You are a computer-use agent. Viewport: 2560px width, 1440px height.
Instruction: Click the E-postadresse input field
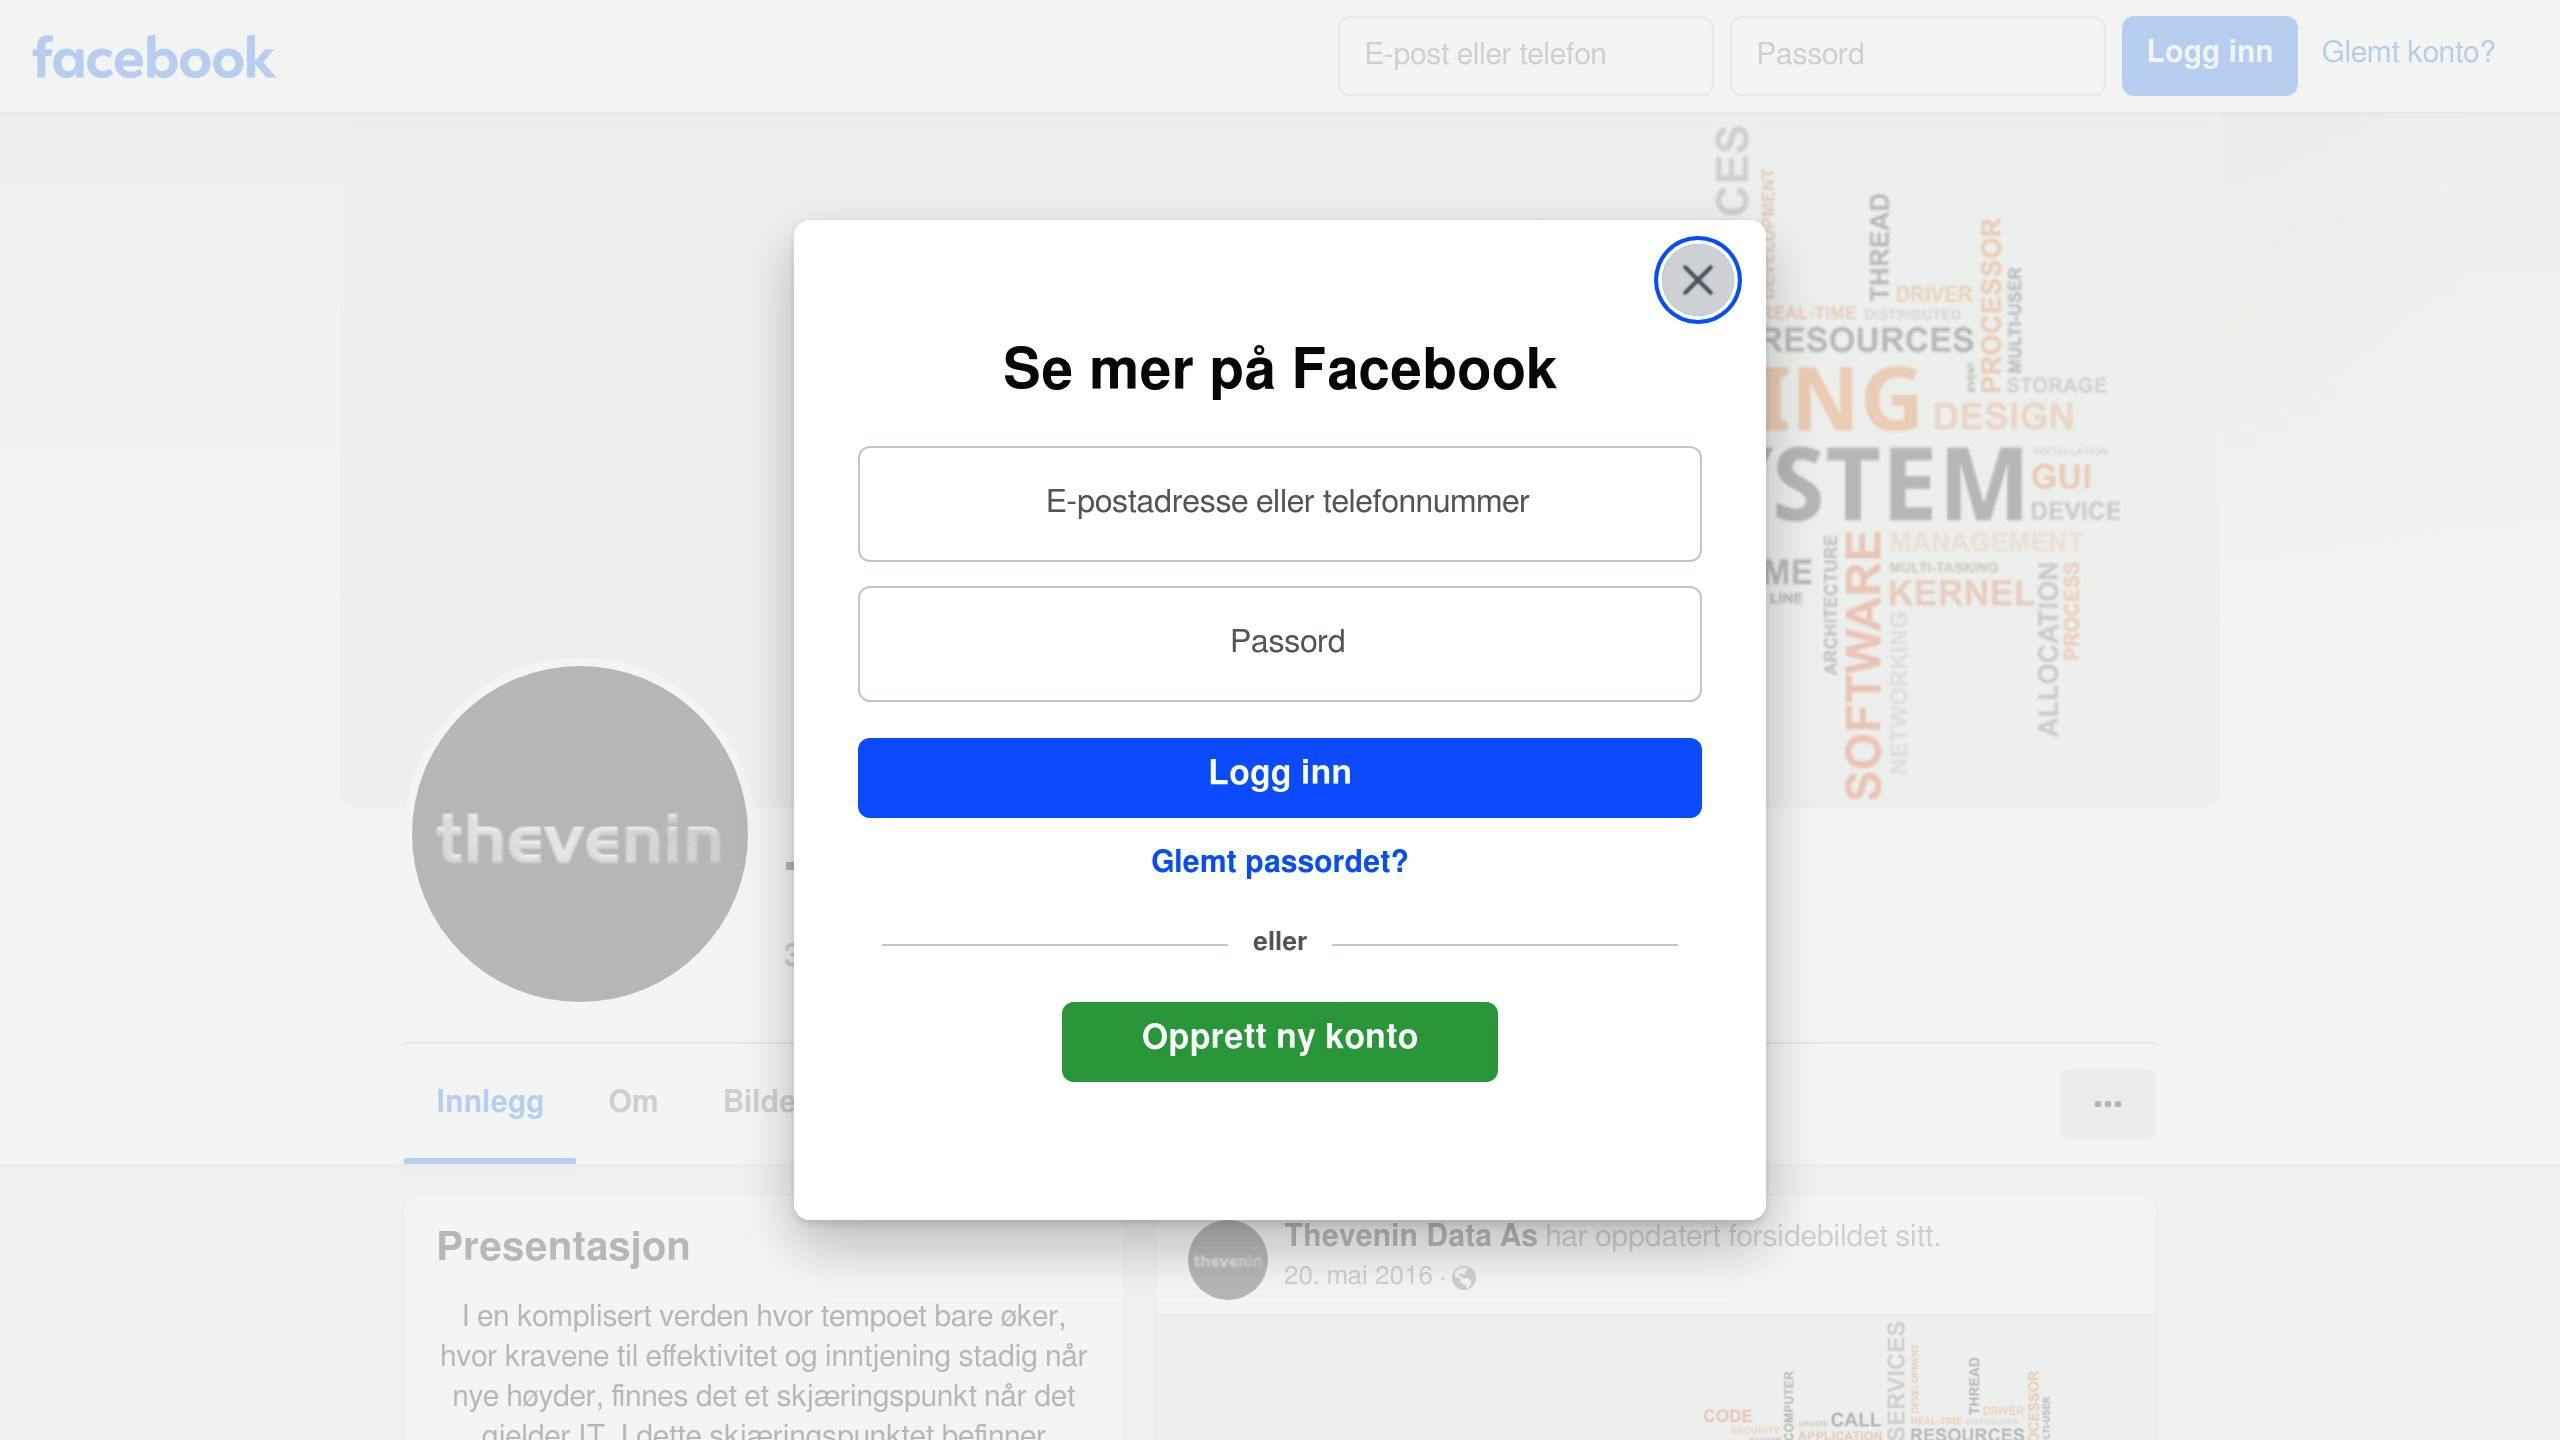(1280, 503)
